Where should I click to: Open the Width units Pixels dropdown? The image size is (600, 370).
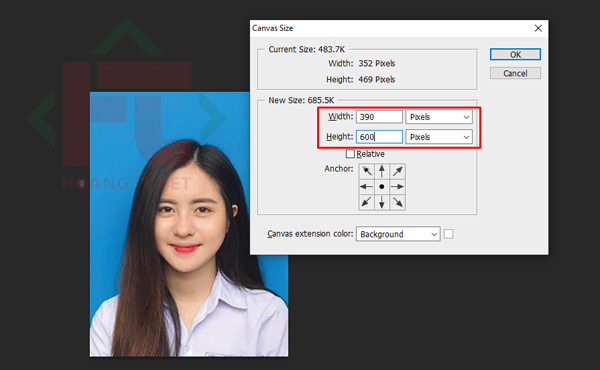click(439, 117)
